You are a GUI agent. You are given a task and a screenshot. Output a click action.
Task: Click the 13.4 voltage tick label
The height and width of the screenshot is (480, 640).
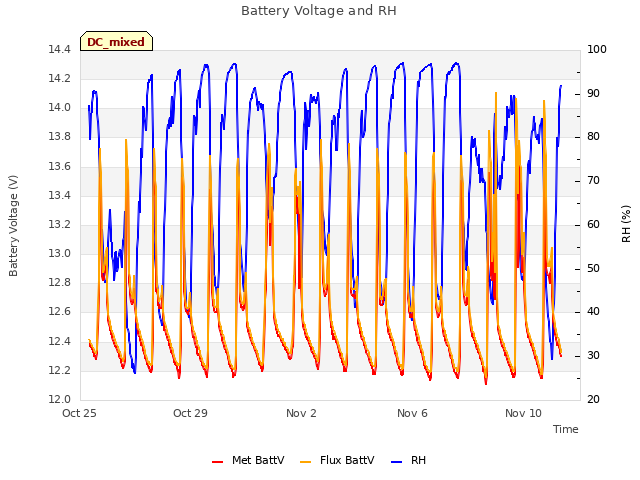click(x=60, y=196)
